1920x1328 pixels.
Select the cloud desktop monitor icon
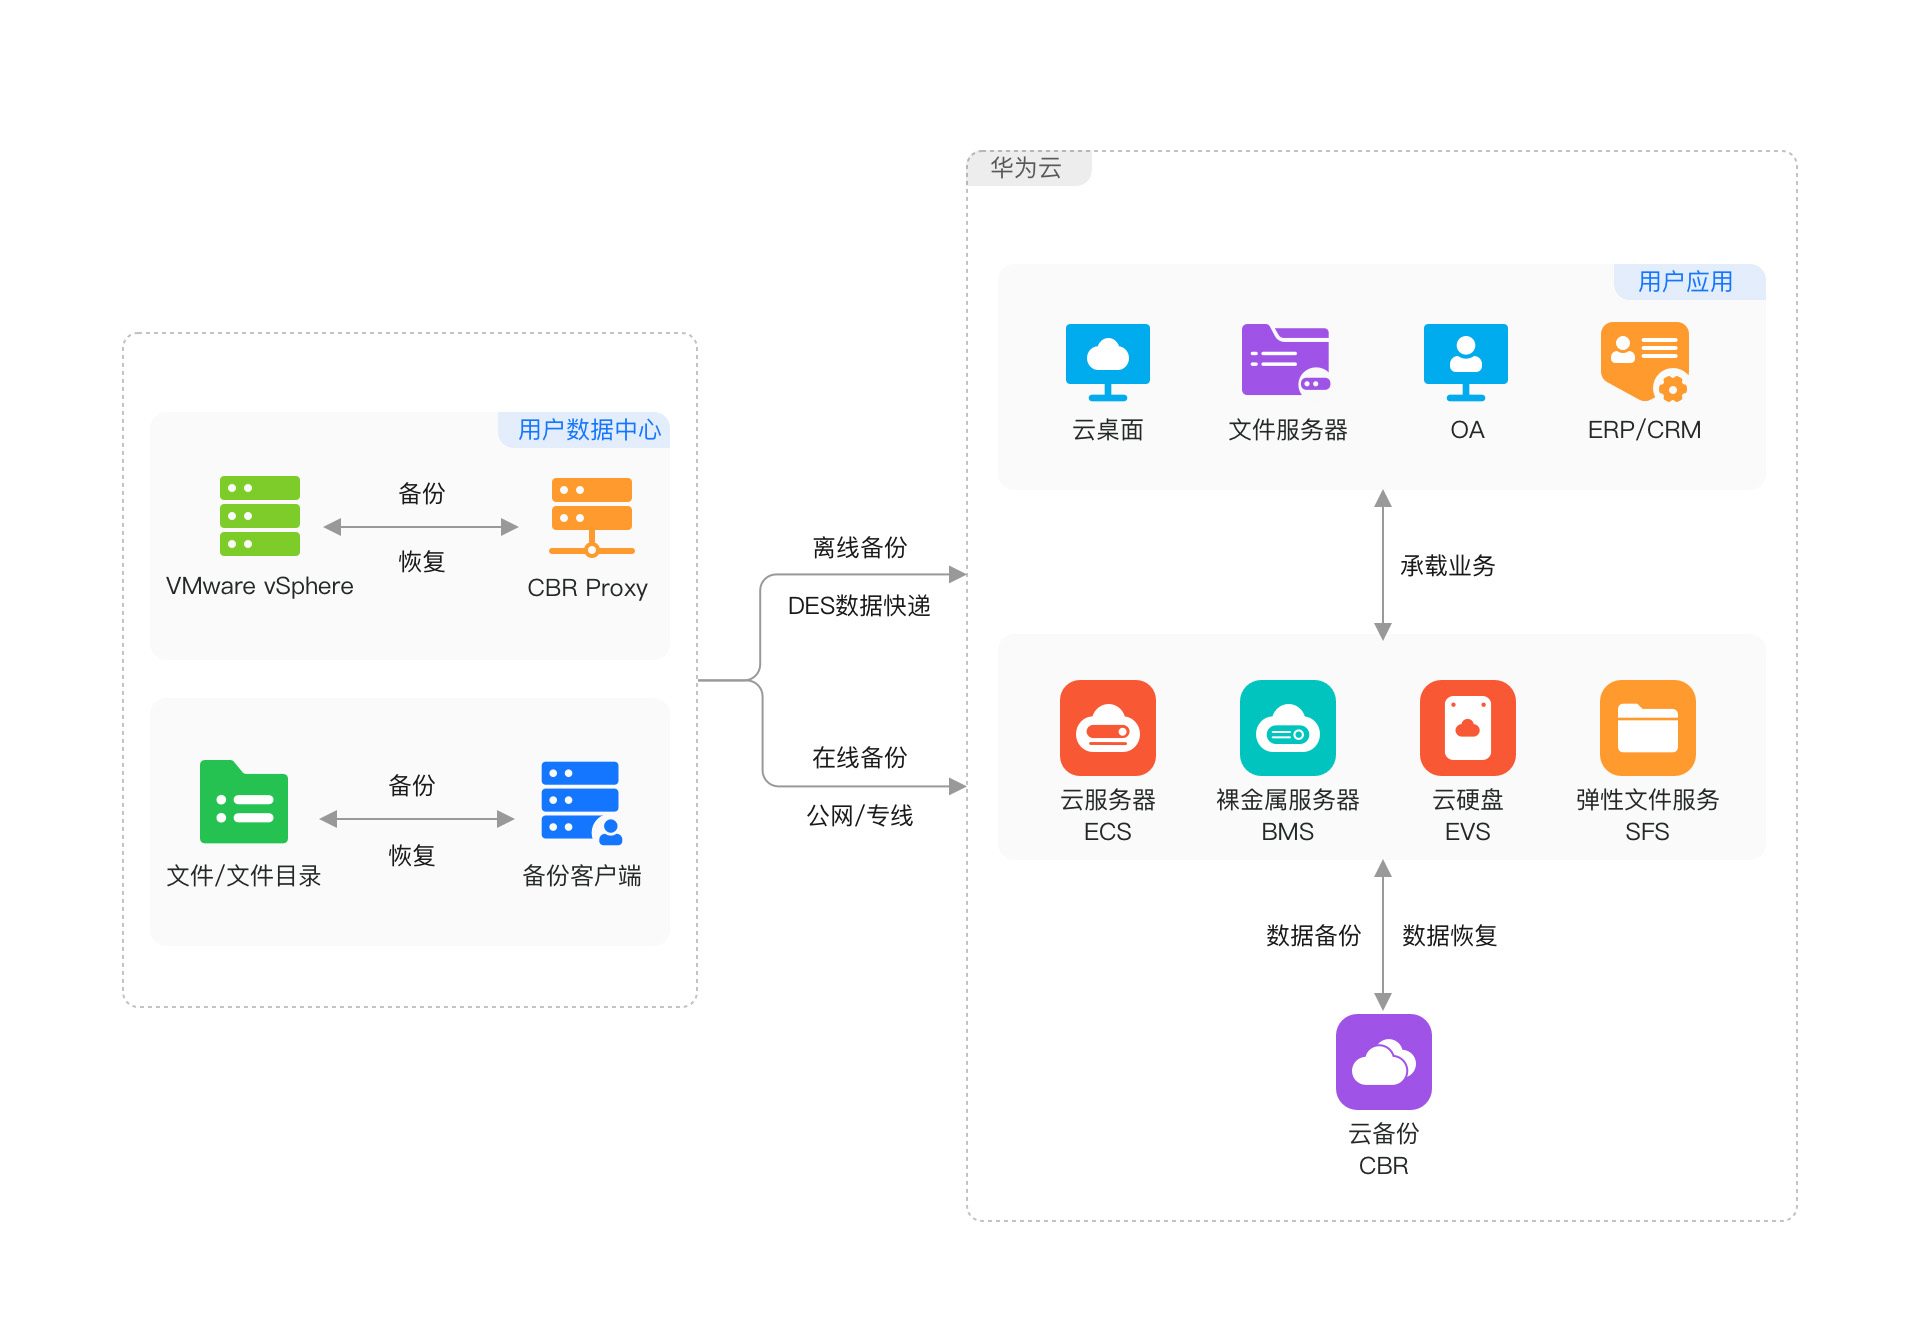coord(1107,361)
